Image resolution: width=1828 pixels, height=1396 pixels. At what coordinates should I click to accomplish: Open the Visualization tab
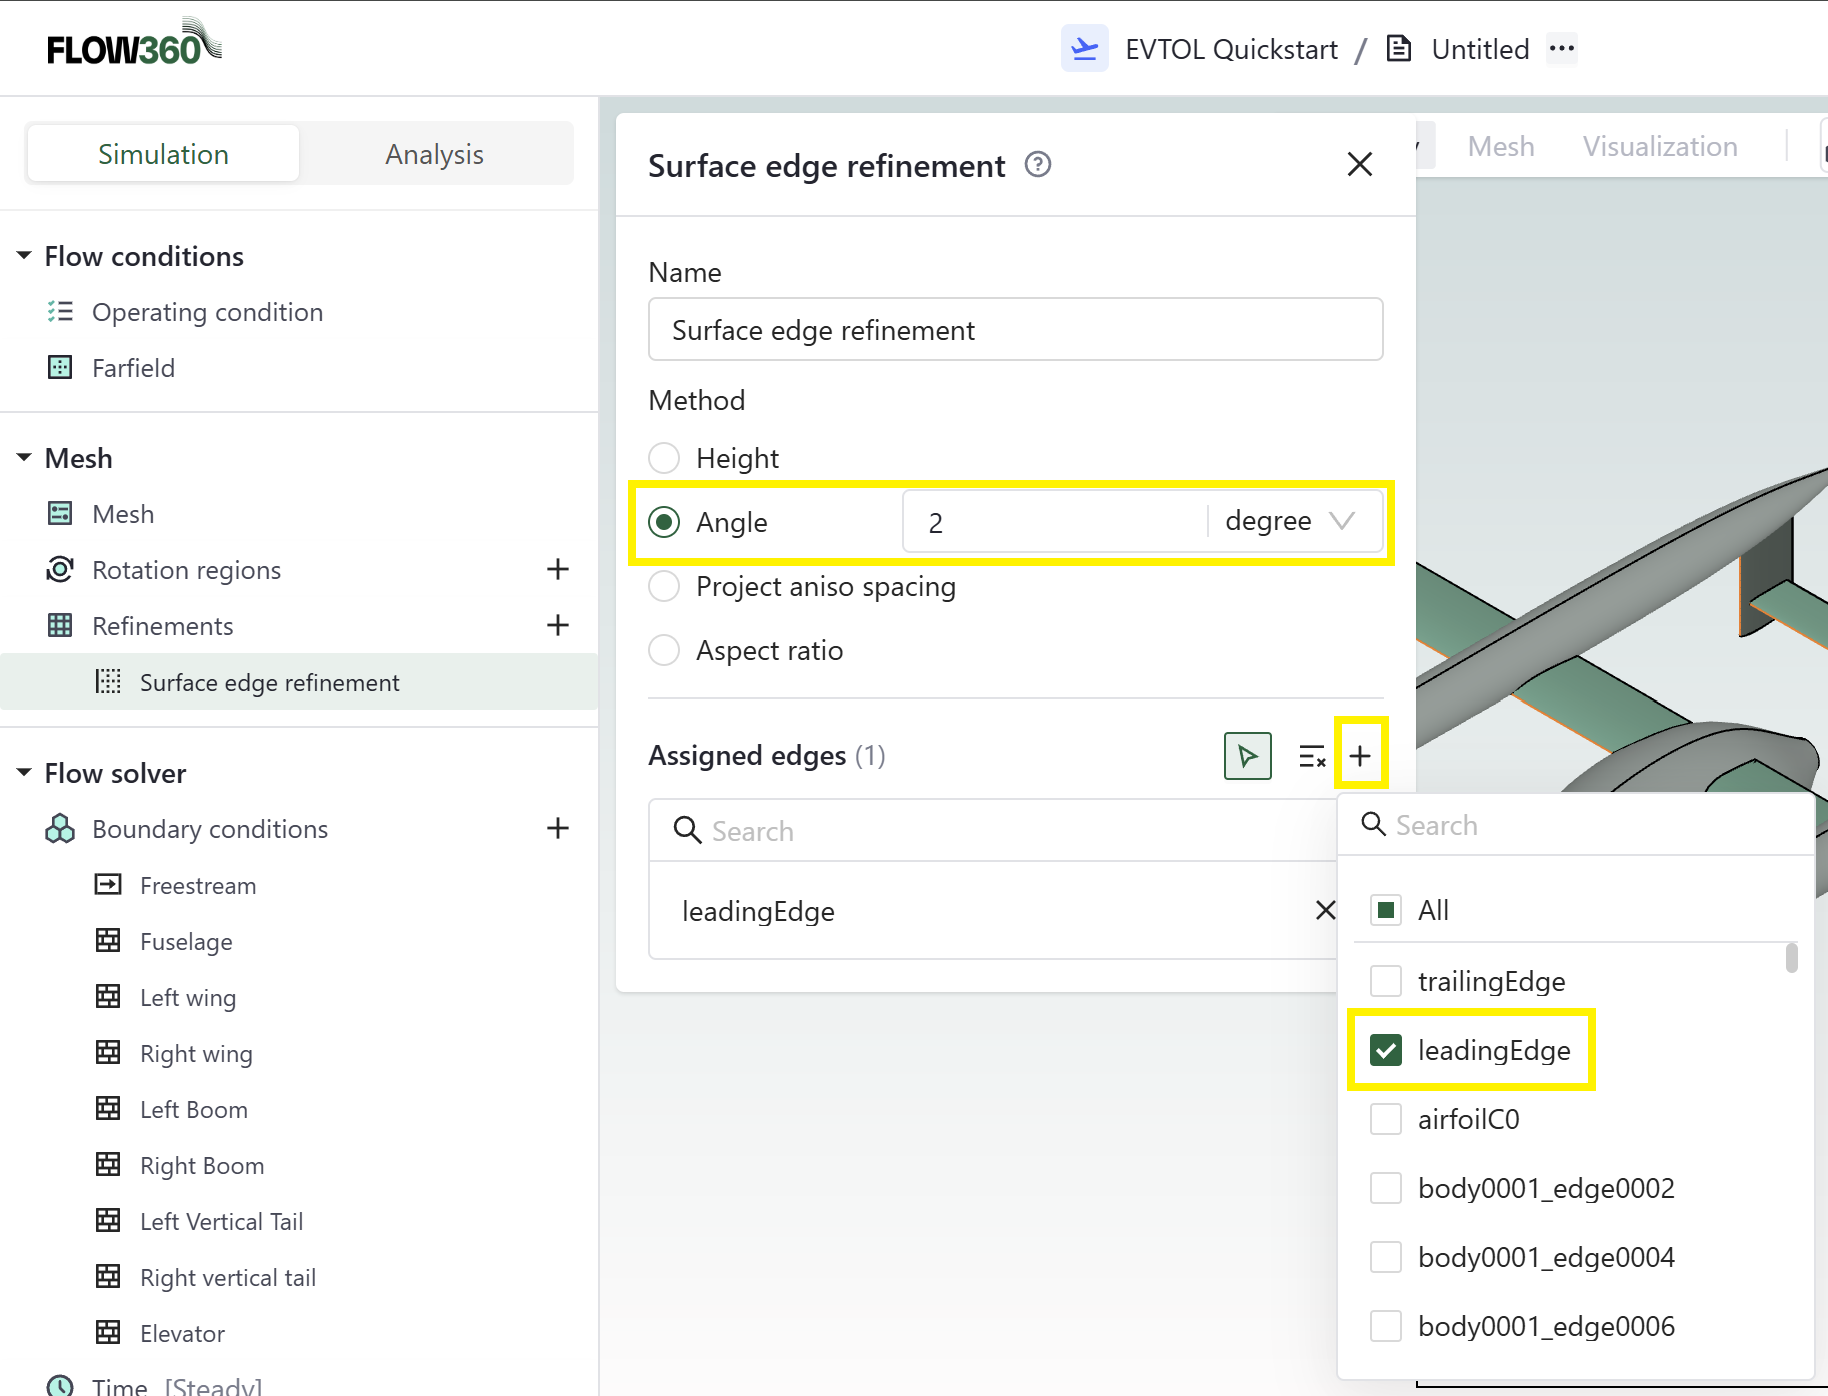1659,147
